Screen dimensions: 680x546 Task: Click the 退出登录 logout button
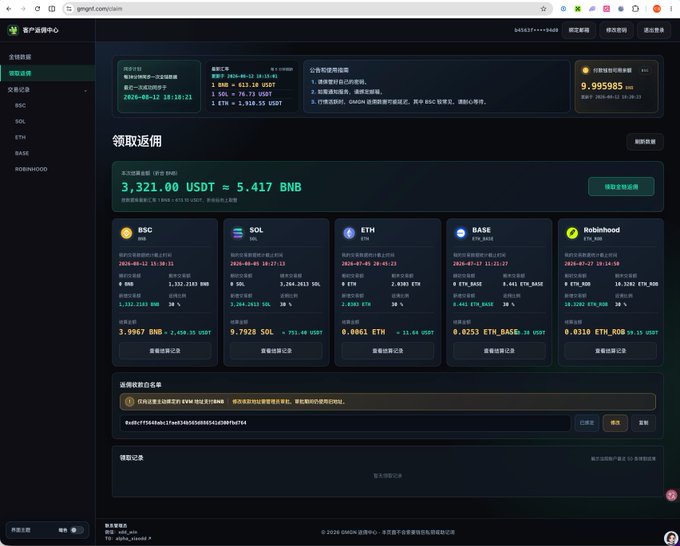(654, 30)
